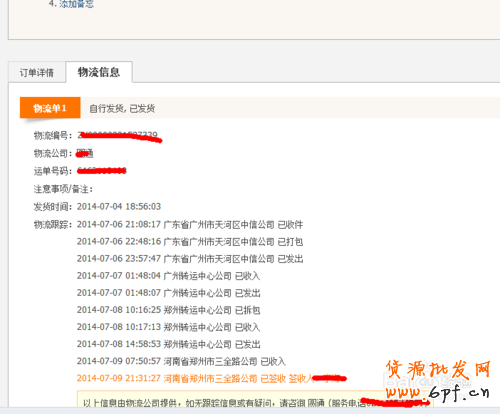Click the 01:48:04 广州转运中心 已收入 entry
Screen dimensions: 500x414
coord(168,276)
